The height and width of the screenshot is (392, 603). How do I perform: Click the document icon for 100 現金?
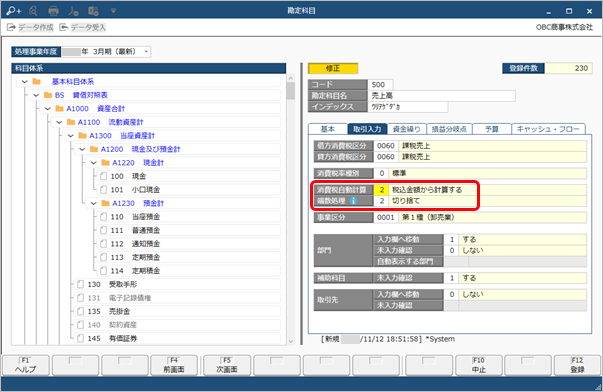(x=103, y=176)
